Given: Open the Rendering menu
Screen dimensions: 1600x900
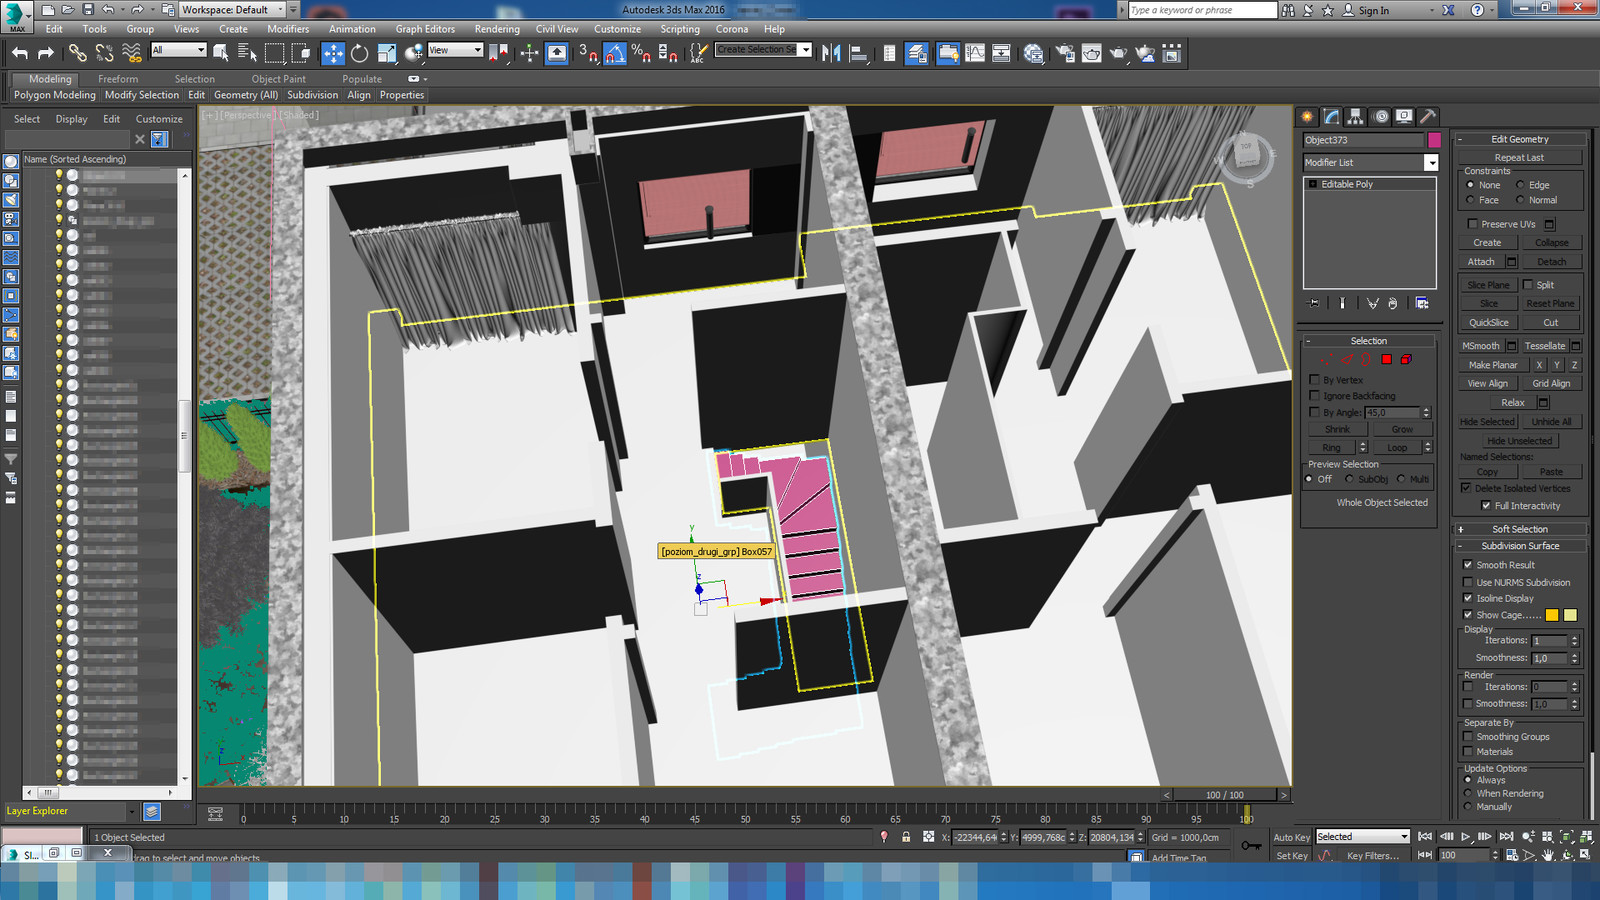Looking at the screenshot, I should [x=497, y=29].
